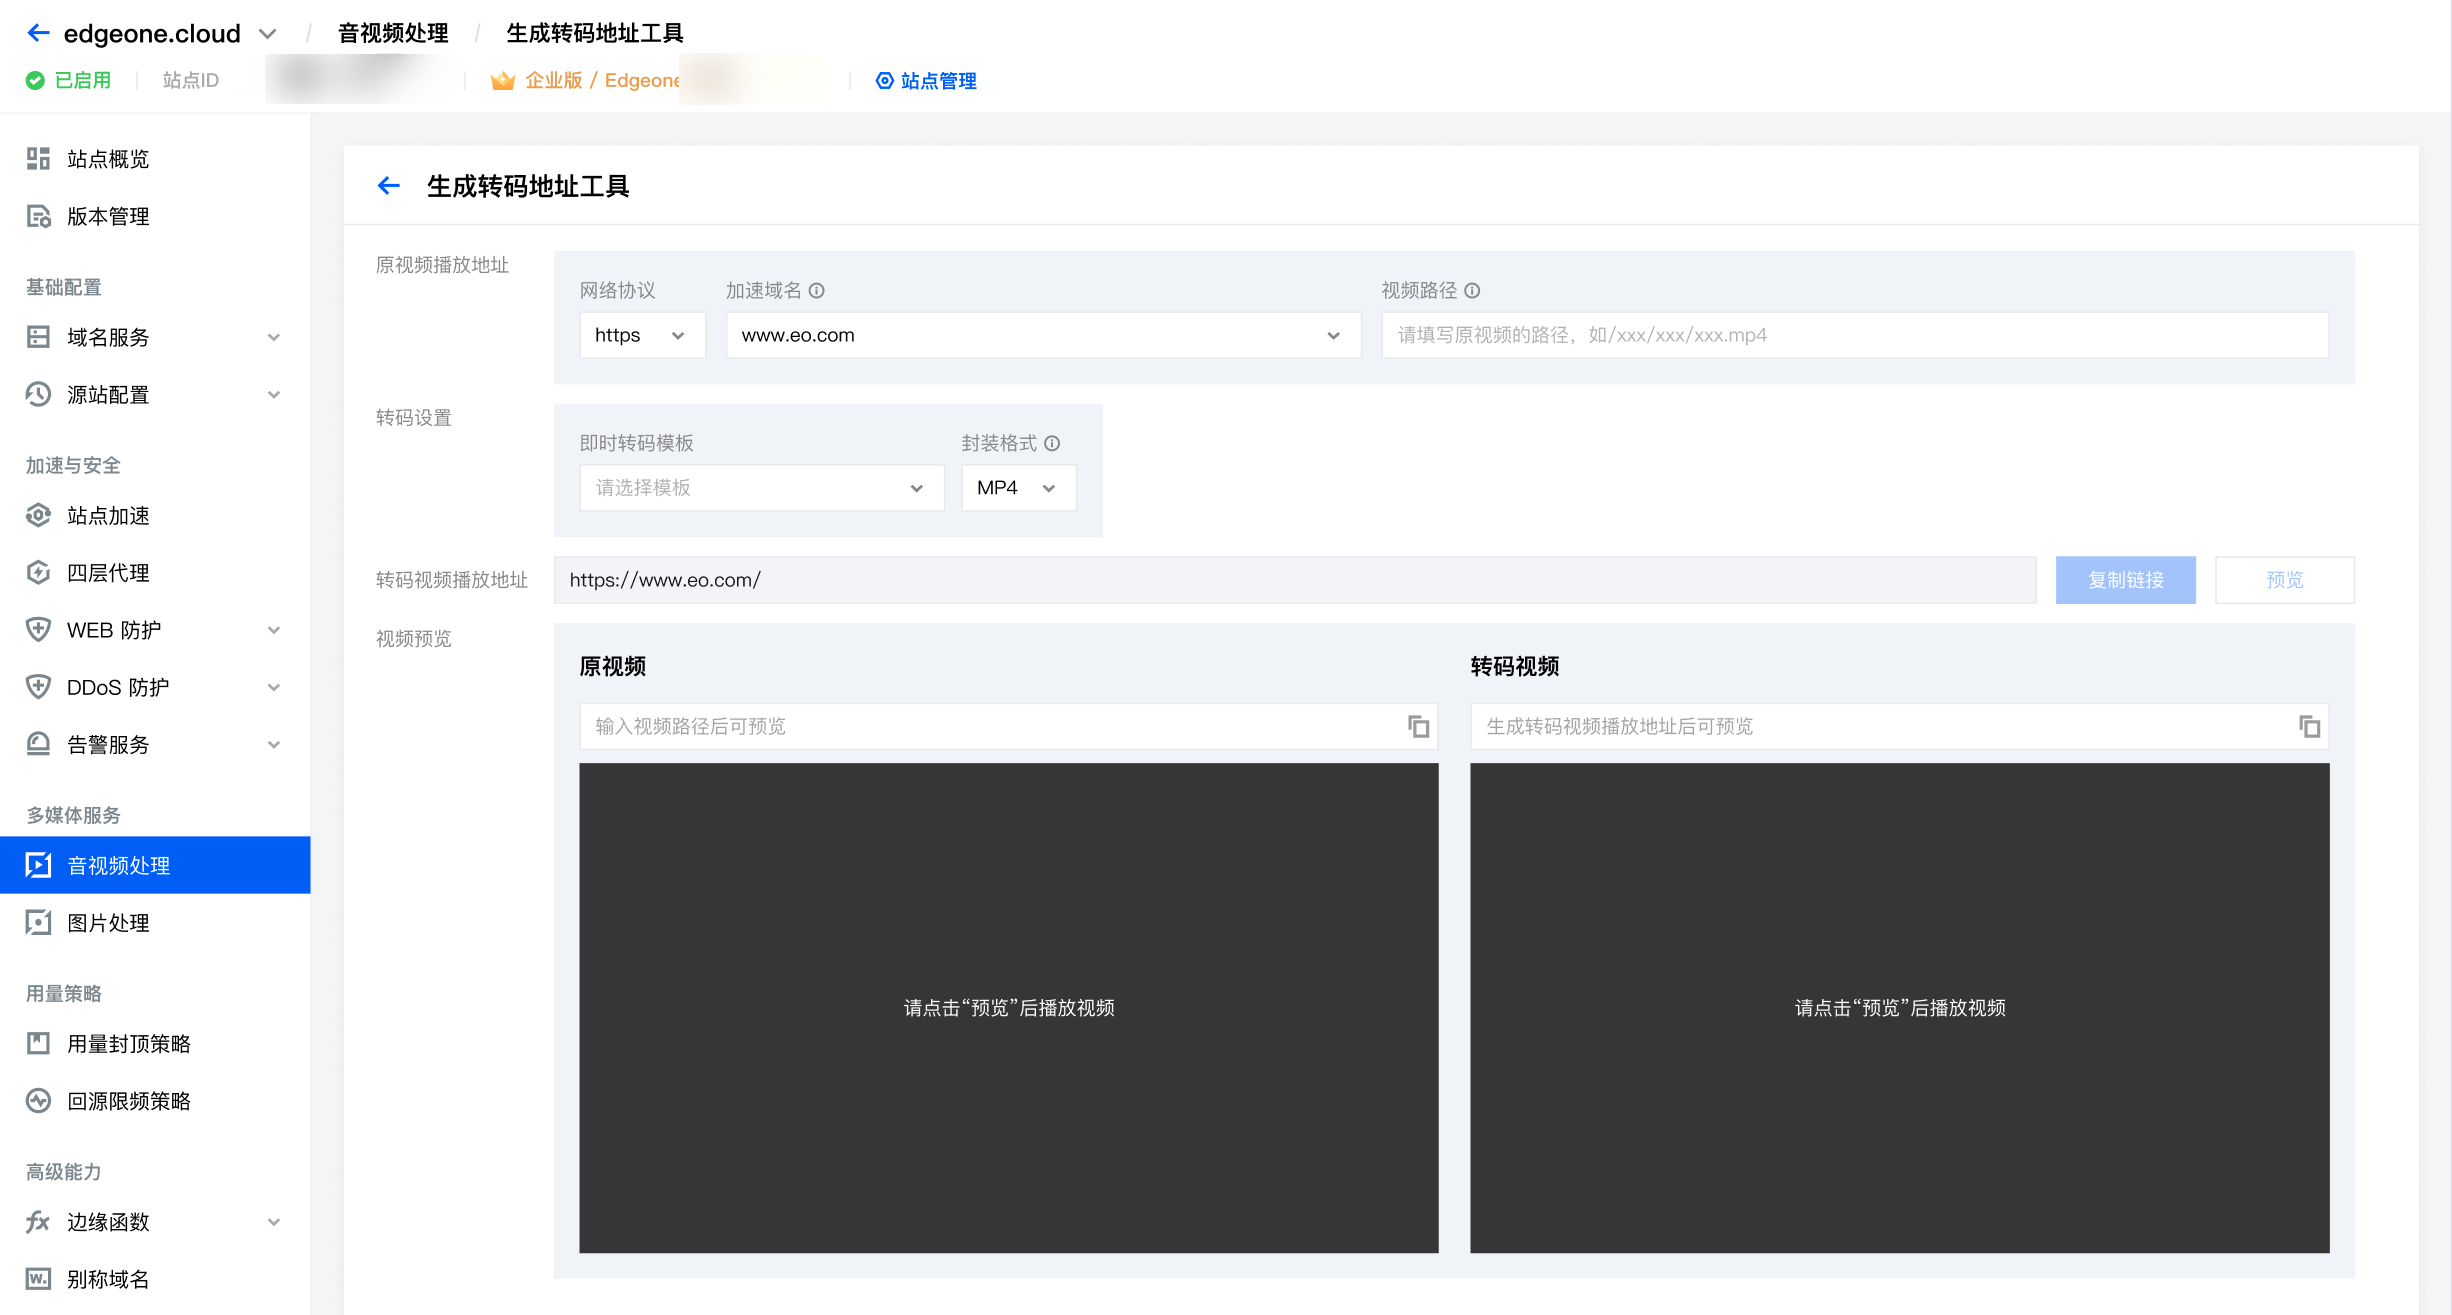This screenshot has height=1315, width=2452.
Task: Open the 请选择模板 template dropdown
Action: coord(761,488)
